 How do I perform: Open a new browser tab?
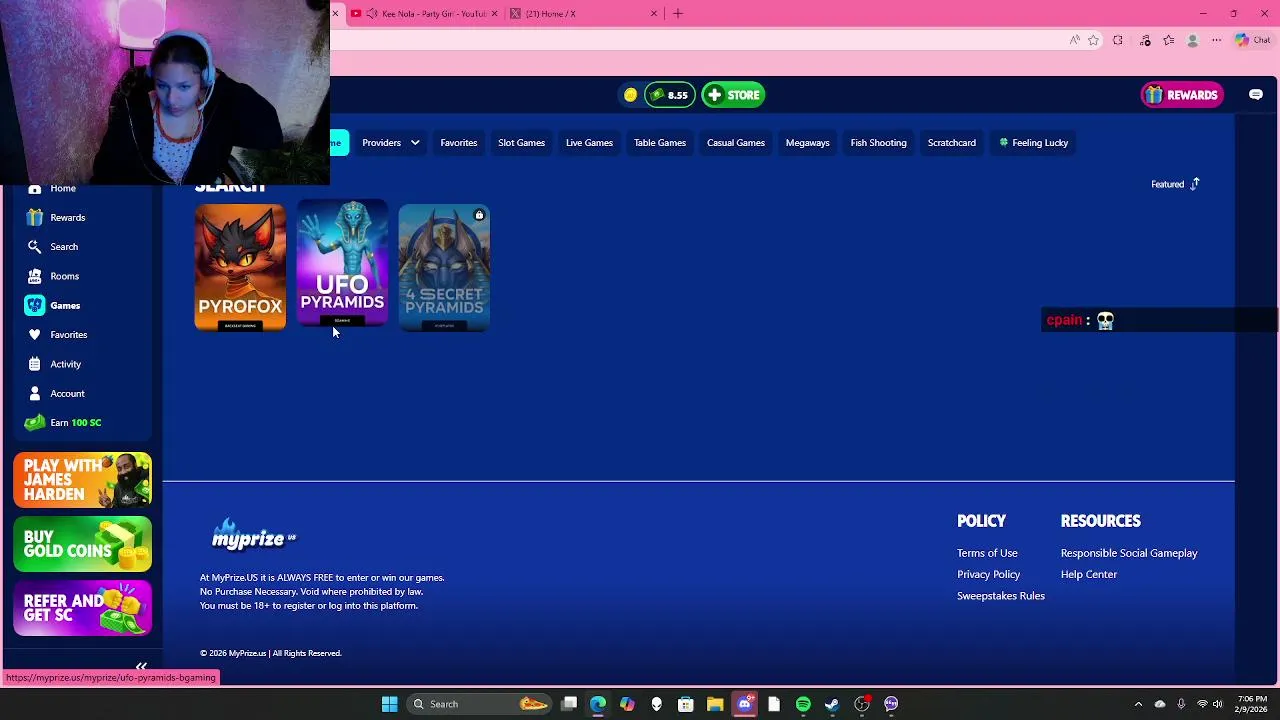pyautogui.click(x=678, y=14)
